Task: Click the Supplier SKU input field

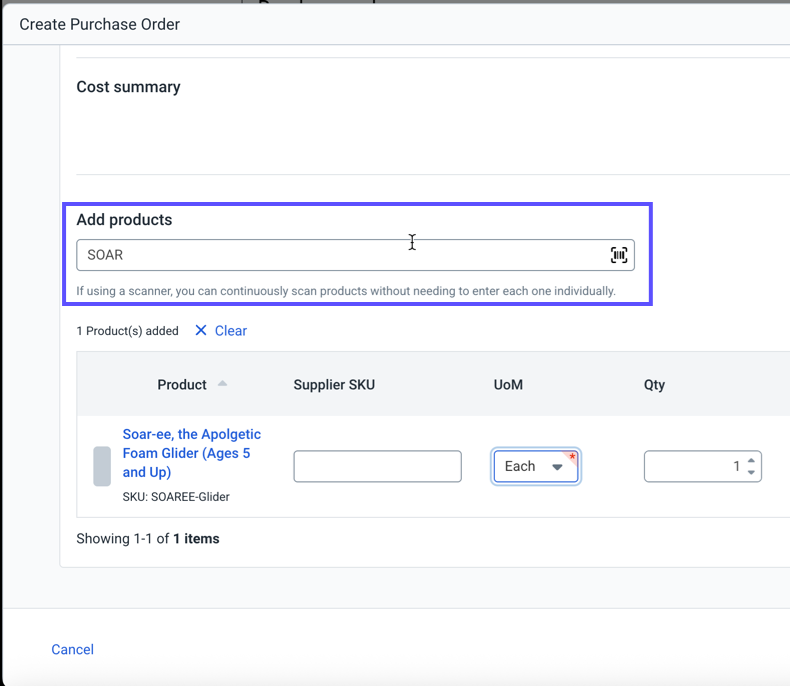Action: pyautogui.click(x=377, y=466)
